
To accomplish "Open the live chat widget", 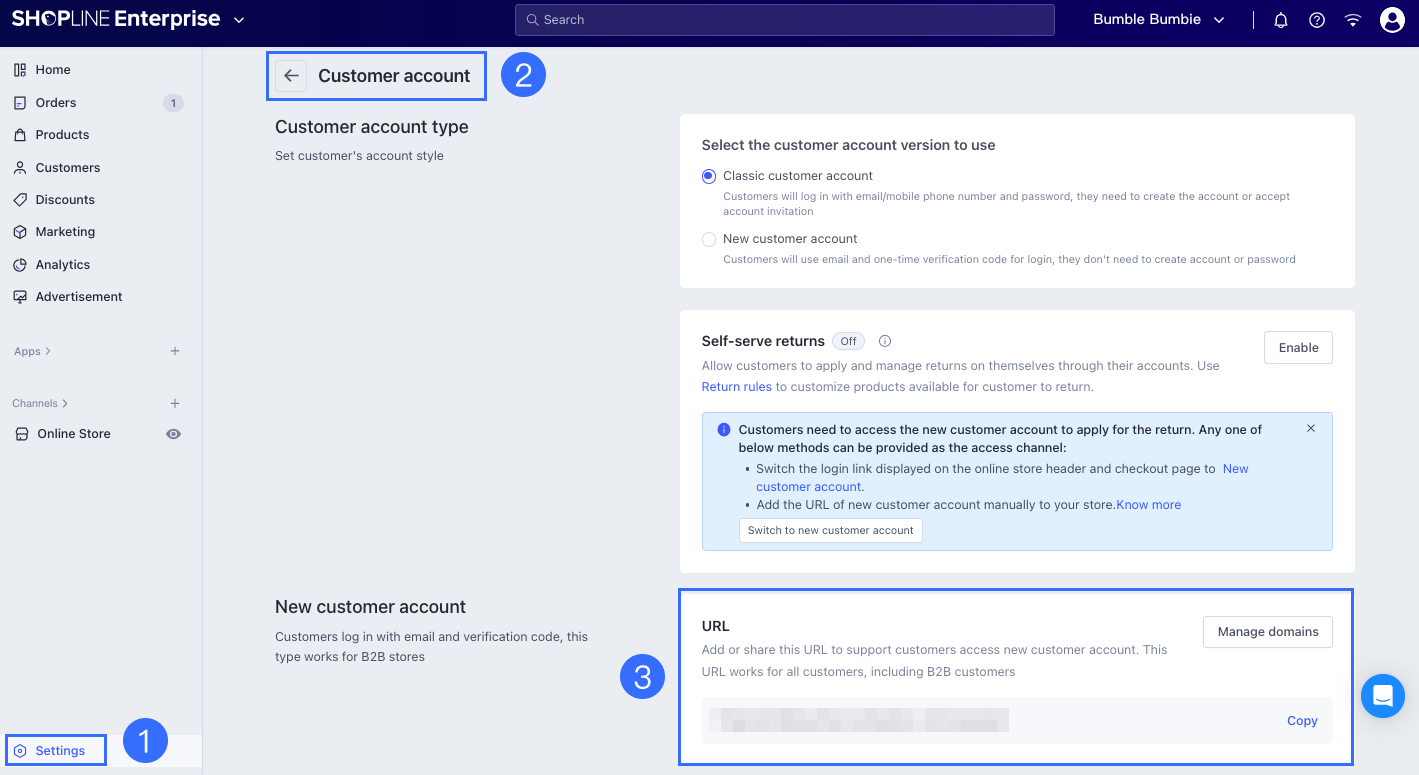I will coord(1383,696).
